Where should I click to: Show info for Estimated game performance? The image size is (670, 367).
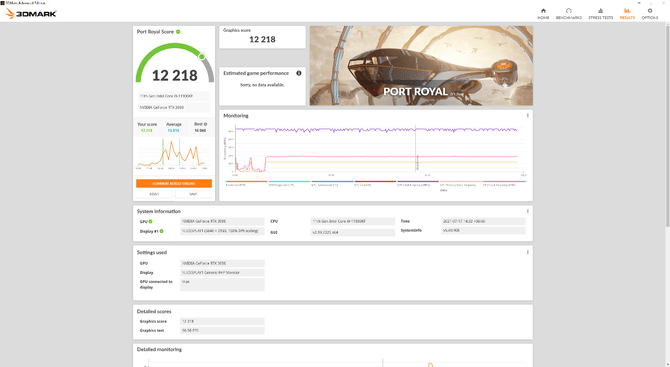299,73
